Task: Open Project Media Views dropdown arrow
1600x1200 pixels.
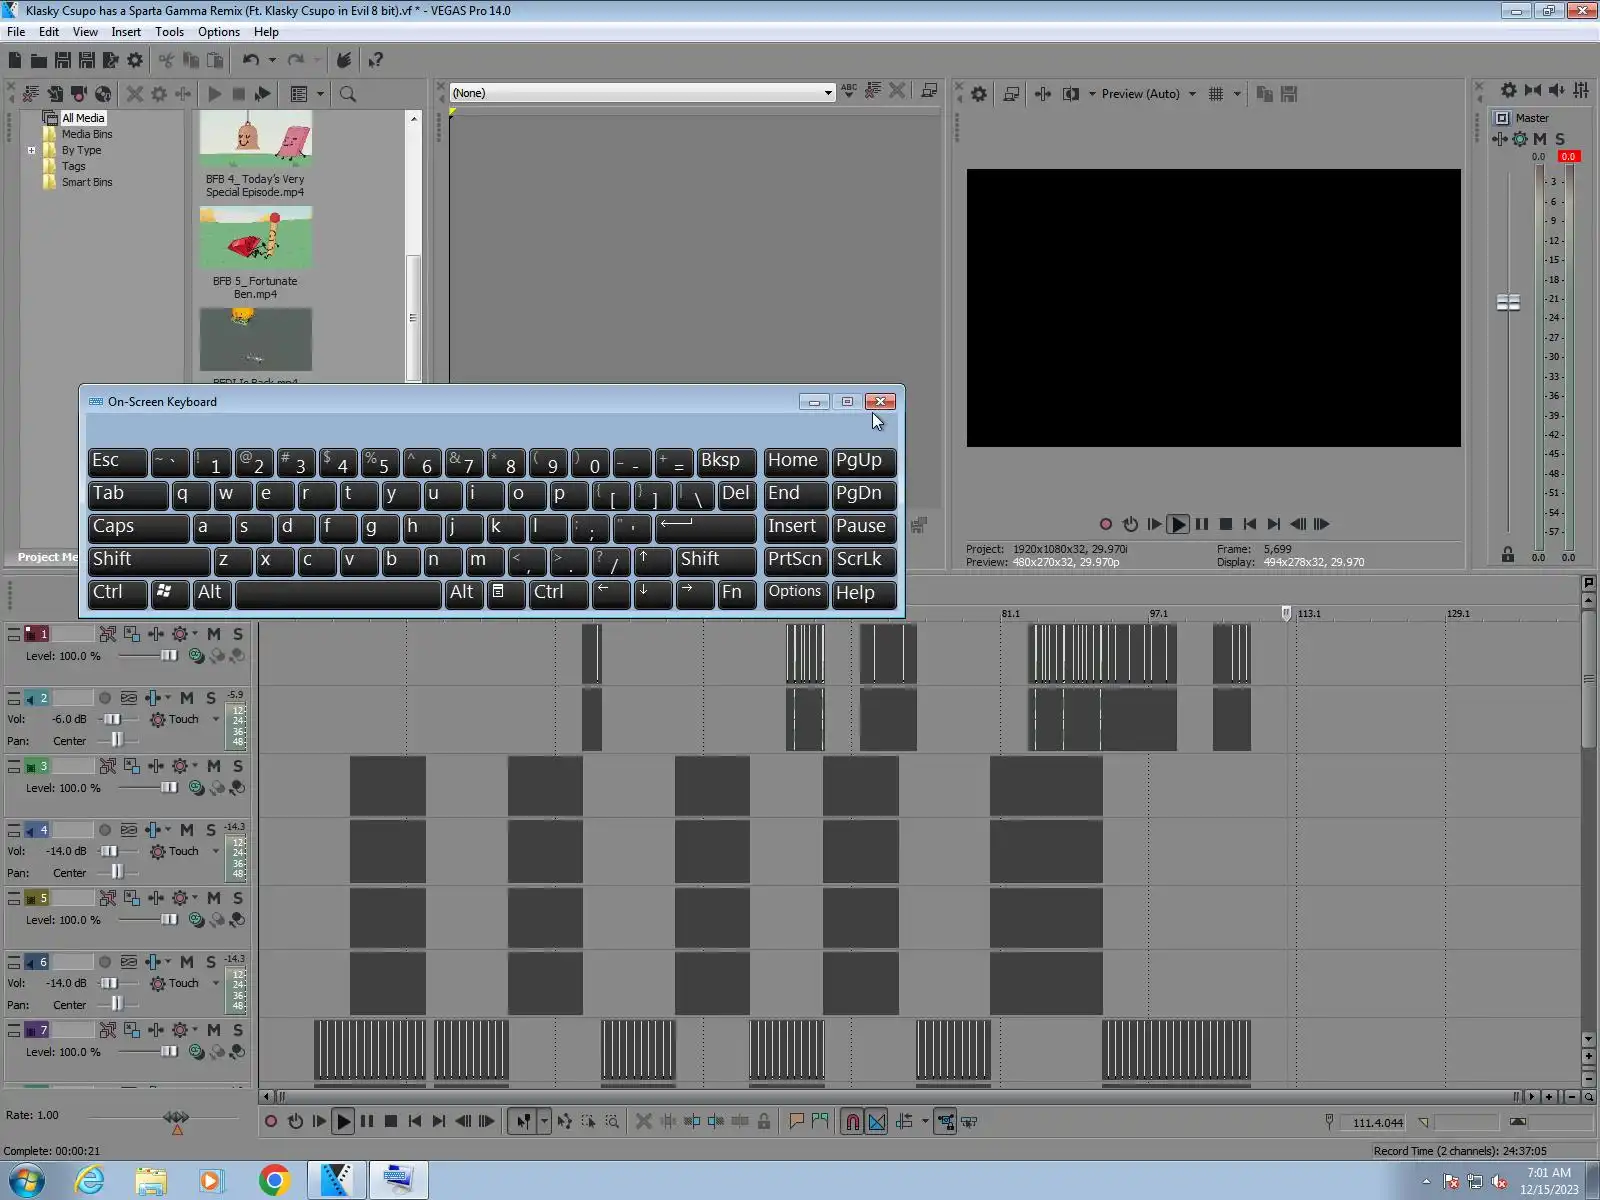Action: coord(320,94)
